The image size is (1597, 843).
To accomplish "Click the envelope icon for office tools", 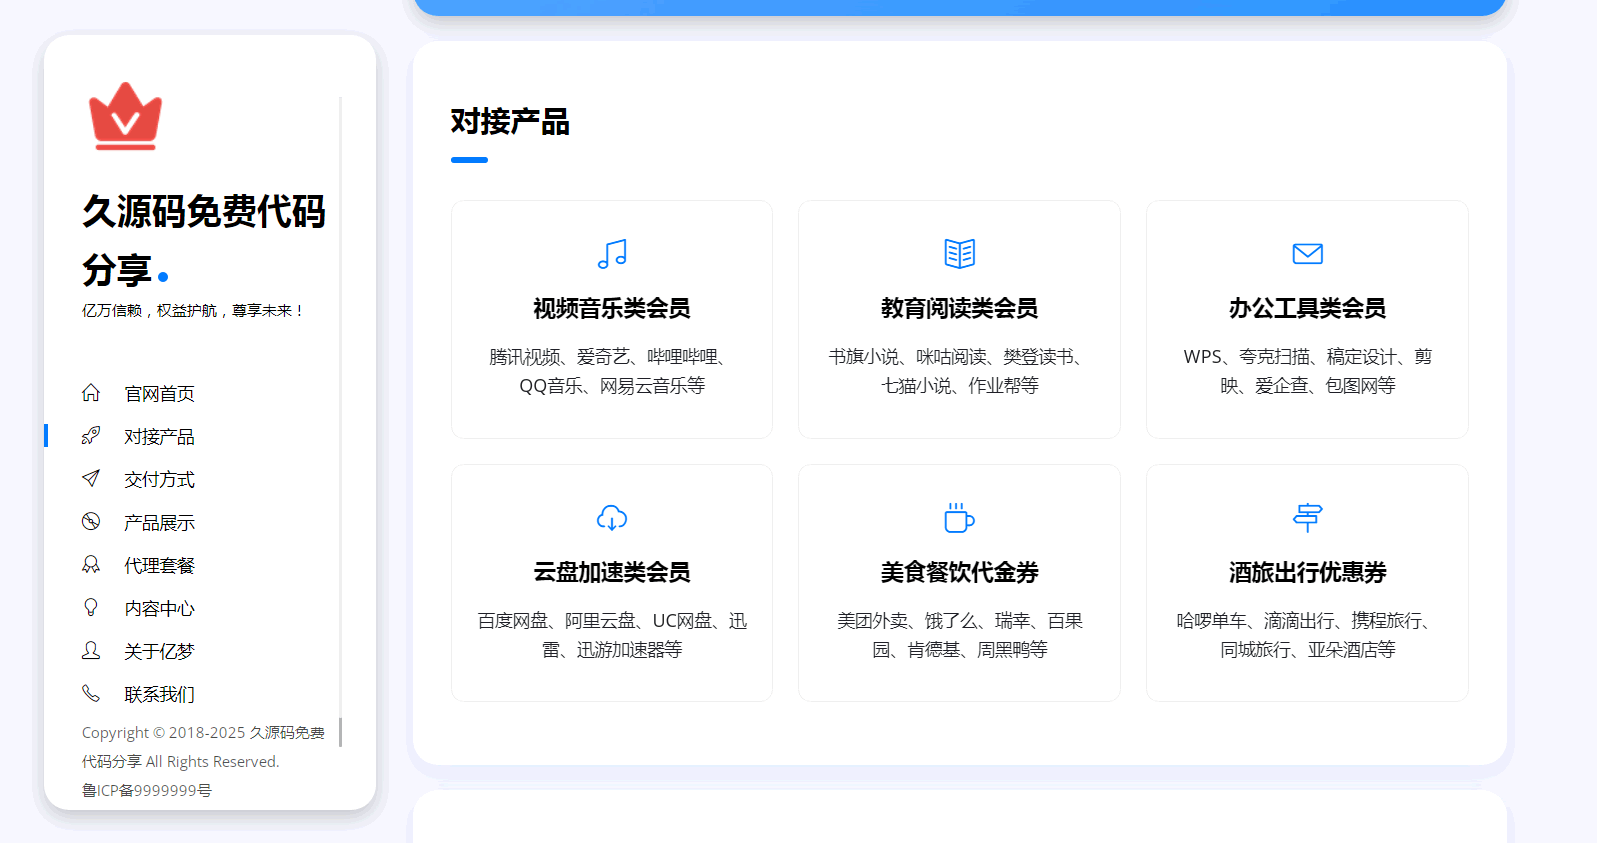I will pos(1307,254).
